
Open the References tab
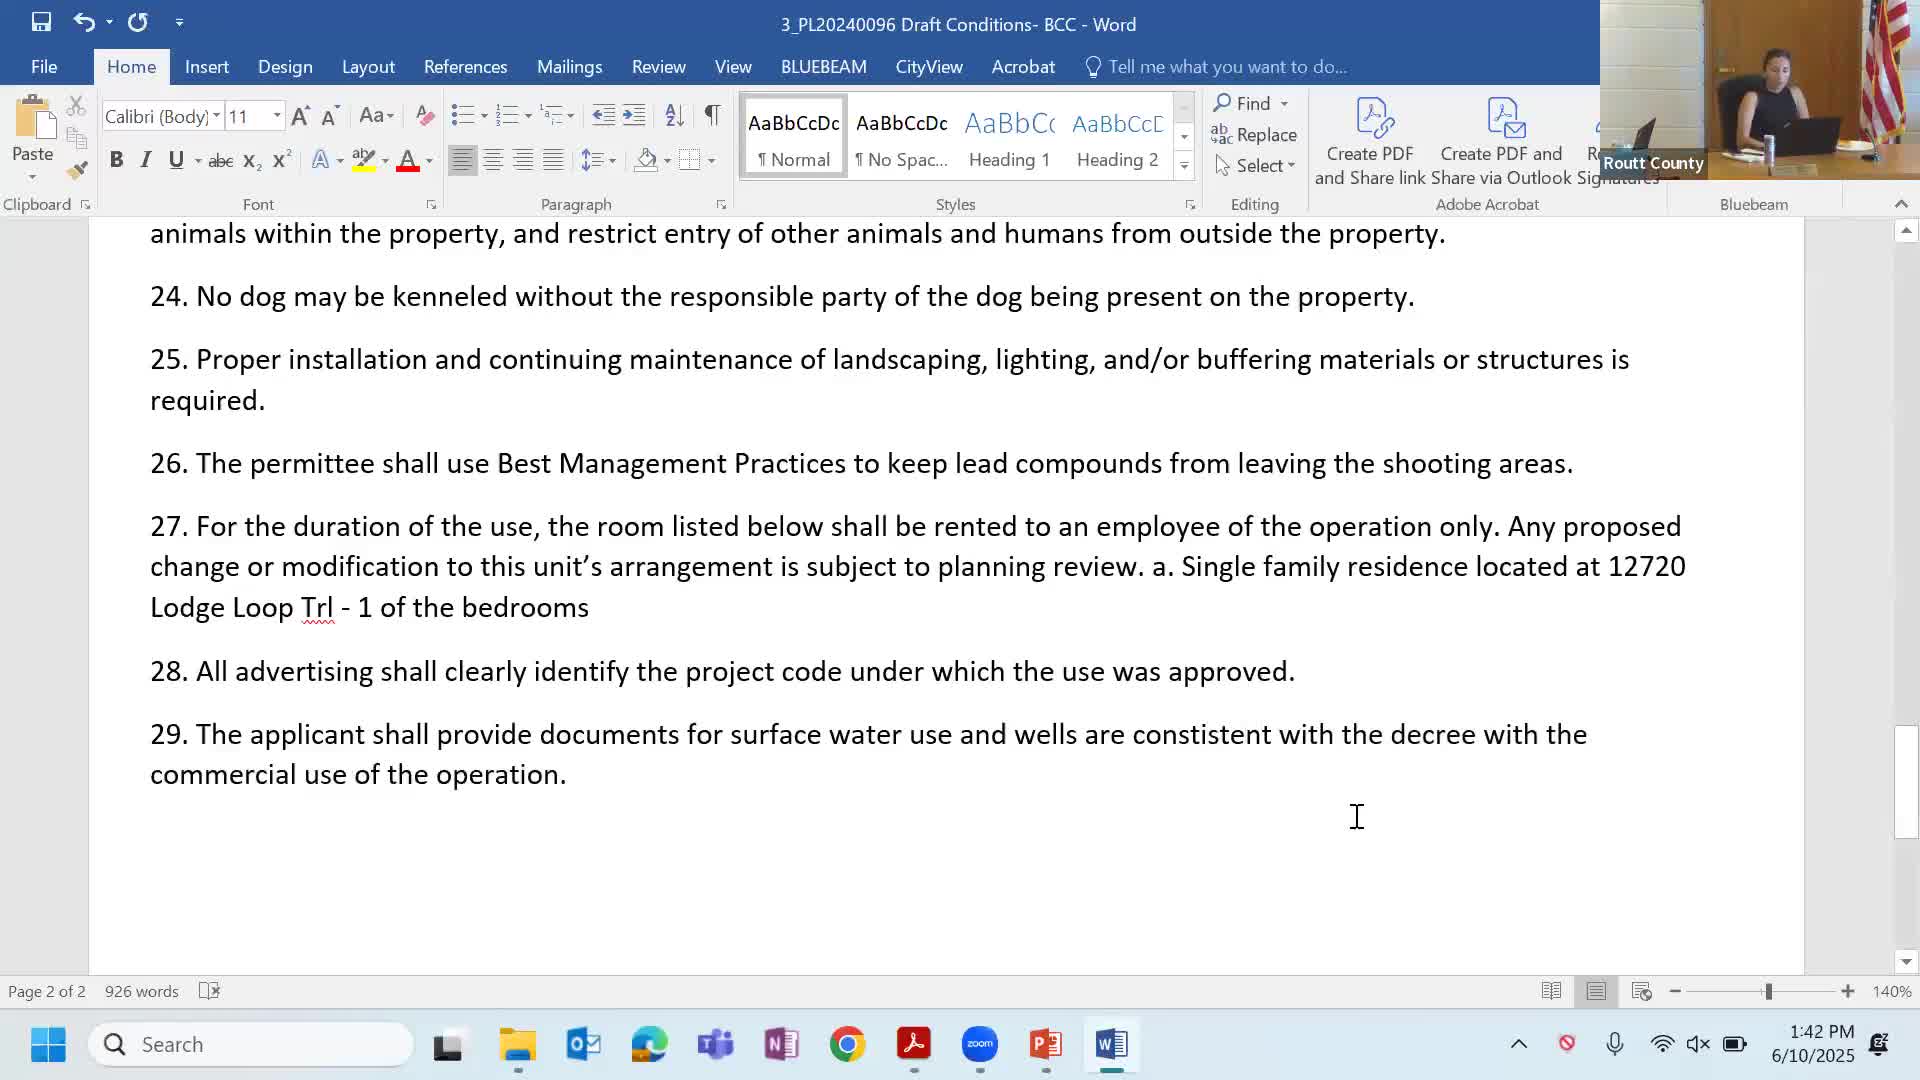465,67
